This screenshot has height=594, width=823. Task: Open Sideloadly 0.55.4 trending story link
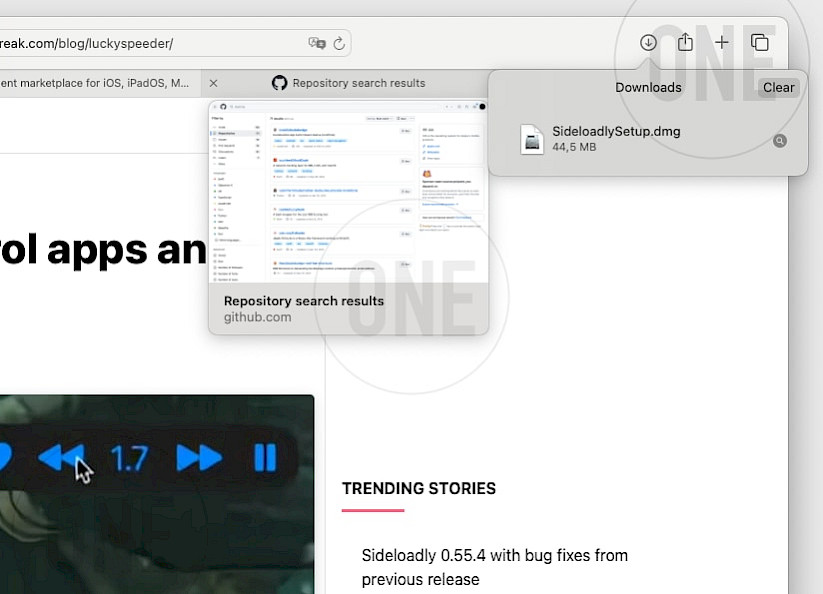[494, 567]
